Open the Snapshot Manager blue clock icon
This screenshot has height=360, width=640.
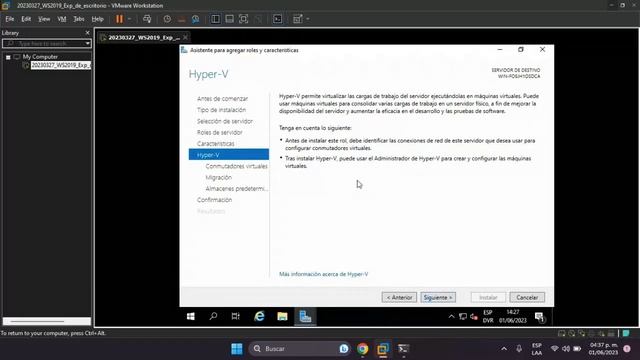point(196,19)
